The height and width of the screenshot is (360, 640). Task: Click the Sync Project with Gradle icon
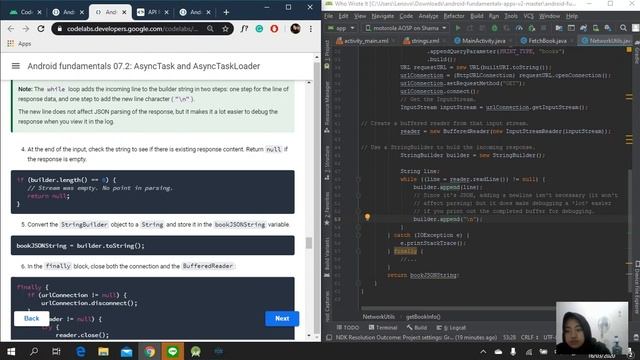pos(583,28)
